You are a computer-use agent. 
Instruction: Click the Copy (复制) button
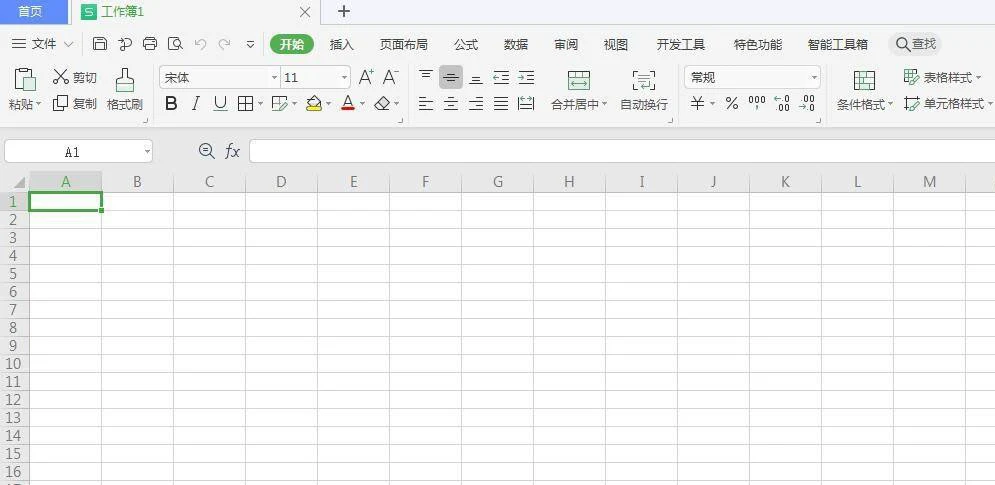[x=74, y=103]
